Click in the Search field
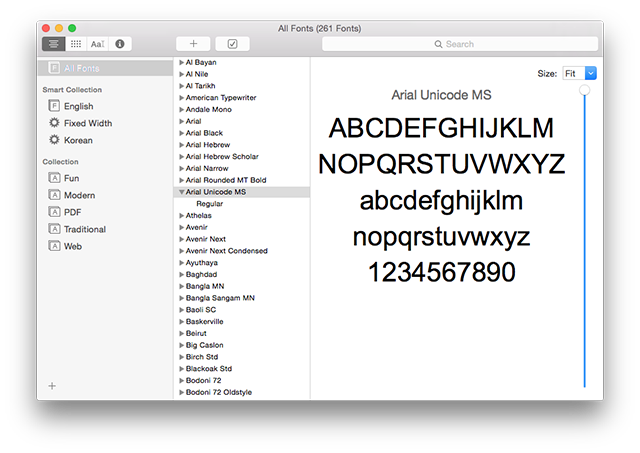Viewport: 640px width, 453px height. point(460,44)
